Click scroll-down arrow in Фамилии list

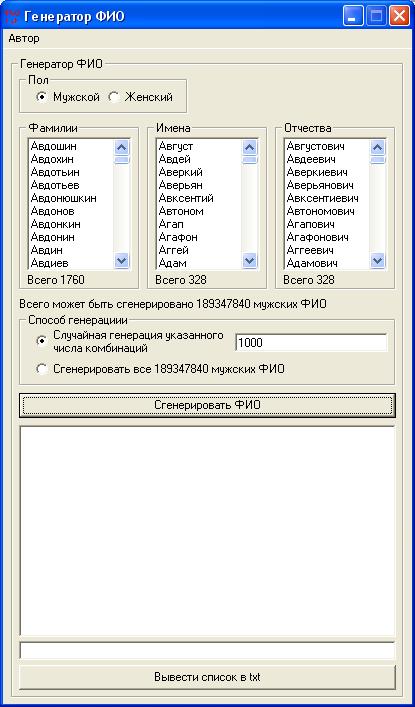(122, 260)
